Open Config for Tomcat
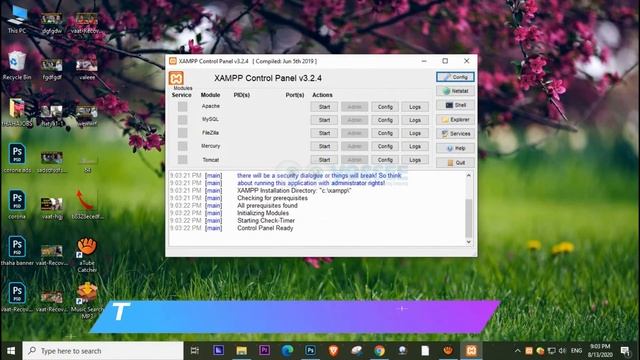640x360 pixels. tap(385, 160)
